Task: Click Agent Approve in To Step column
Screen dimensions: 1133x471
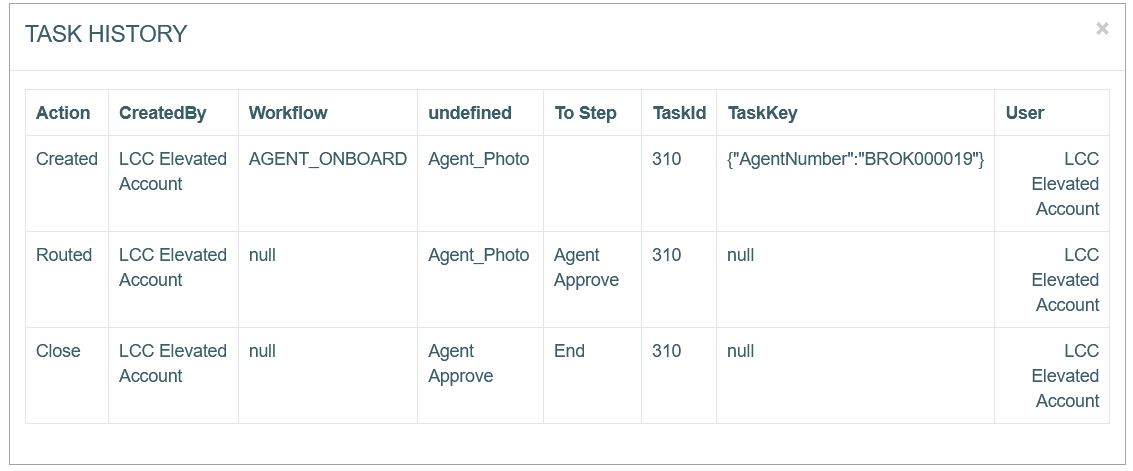Action: tap(586, 267)
